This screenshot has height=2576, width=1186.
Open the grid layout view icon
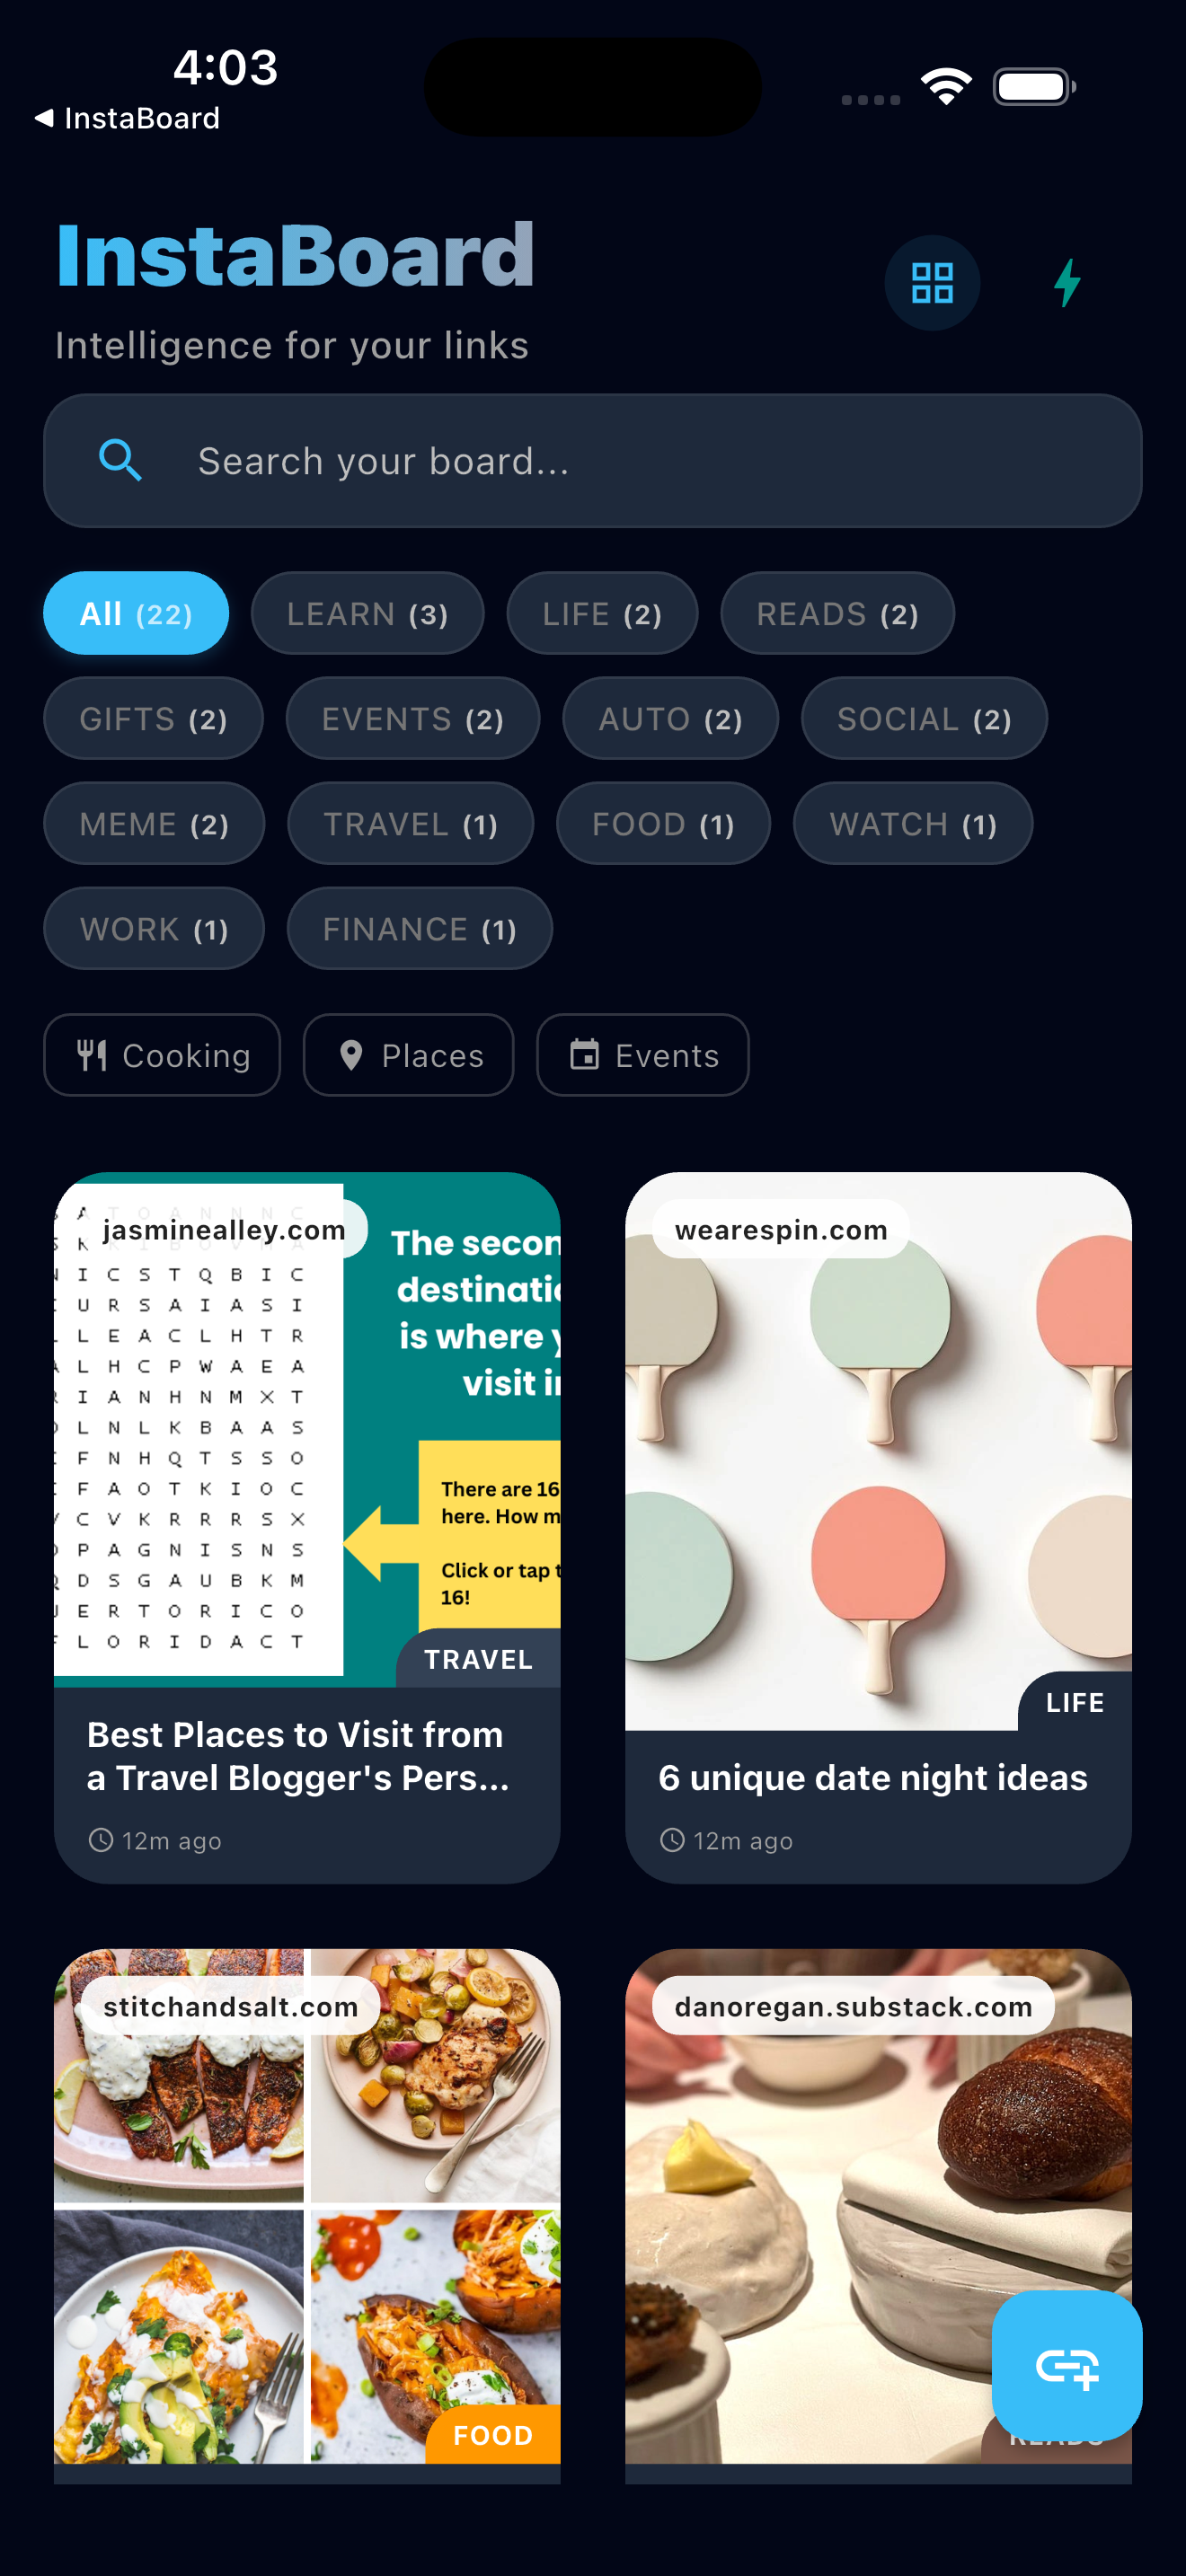click(x=931, y=283)
